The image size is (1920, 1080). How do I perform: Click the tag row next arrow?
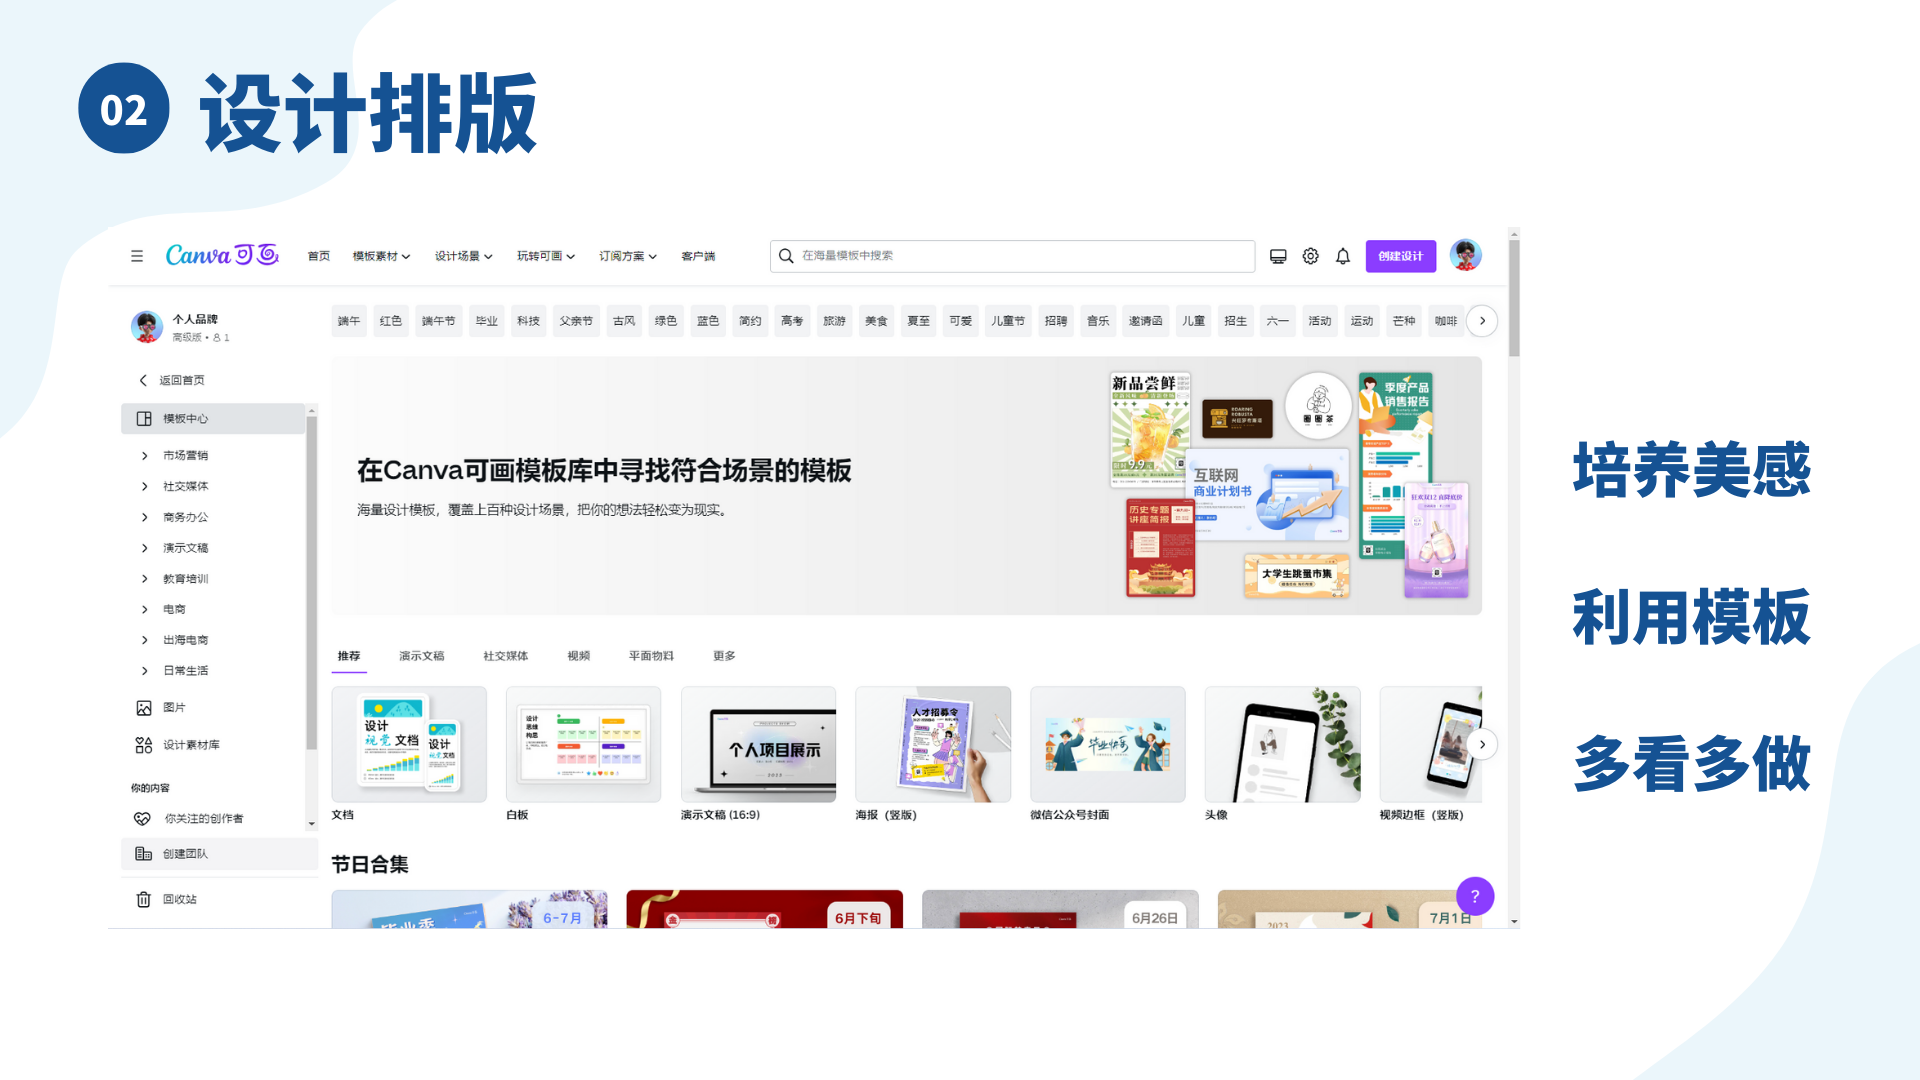(1482, 321)
